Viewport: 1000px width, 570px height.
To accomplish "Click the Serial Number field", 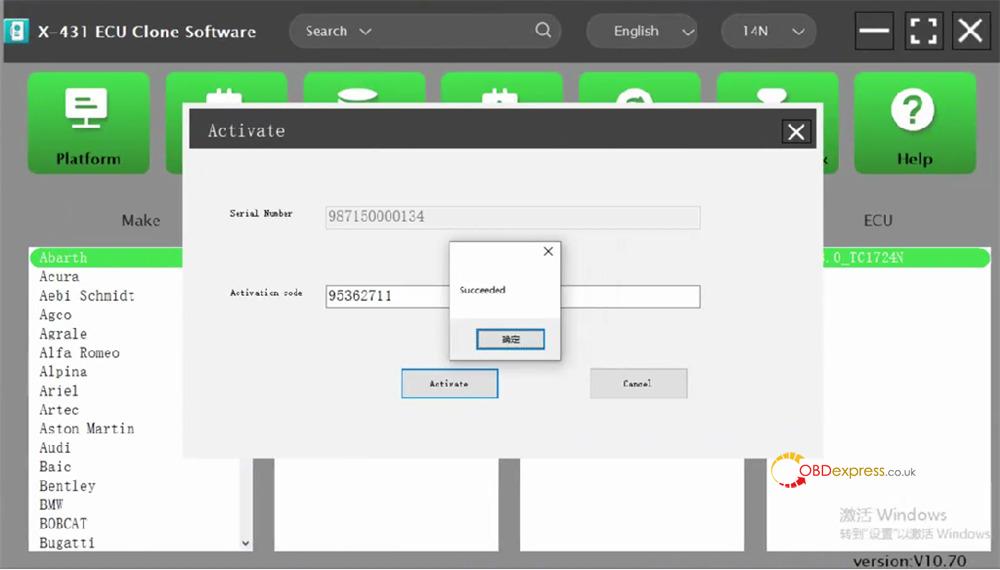I will 513,217.
